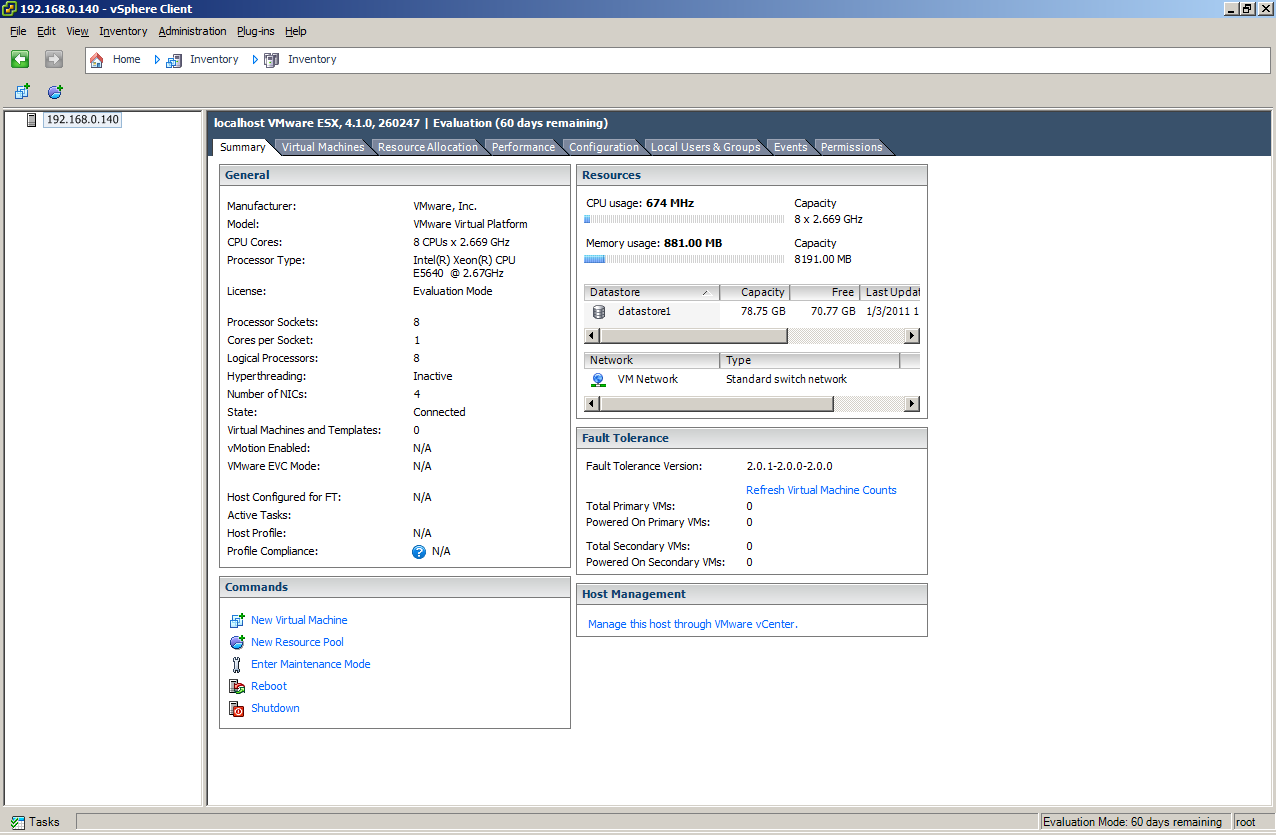Click the Profile Compliance question mark icon
This screenshot has width=1280, height=835.
point(419,551)
